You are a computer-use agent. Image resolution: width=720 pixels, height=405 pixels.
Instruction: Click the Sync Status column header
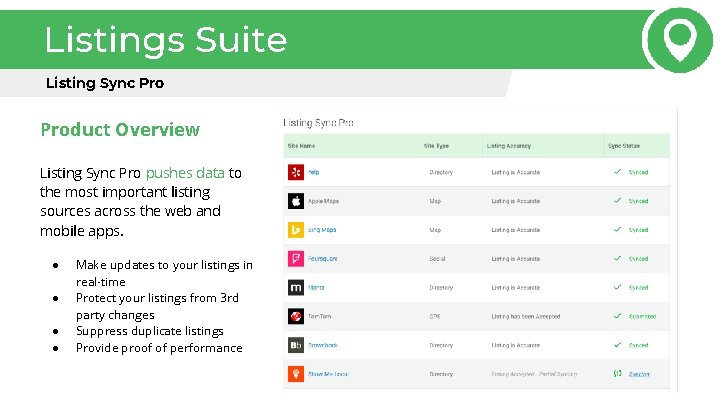(x=624, y=146)
